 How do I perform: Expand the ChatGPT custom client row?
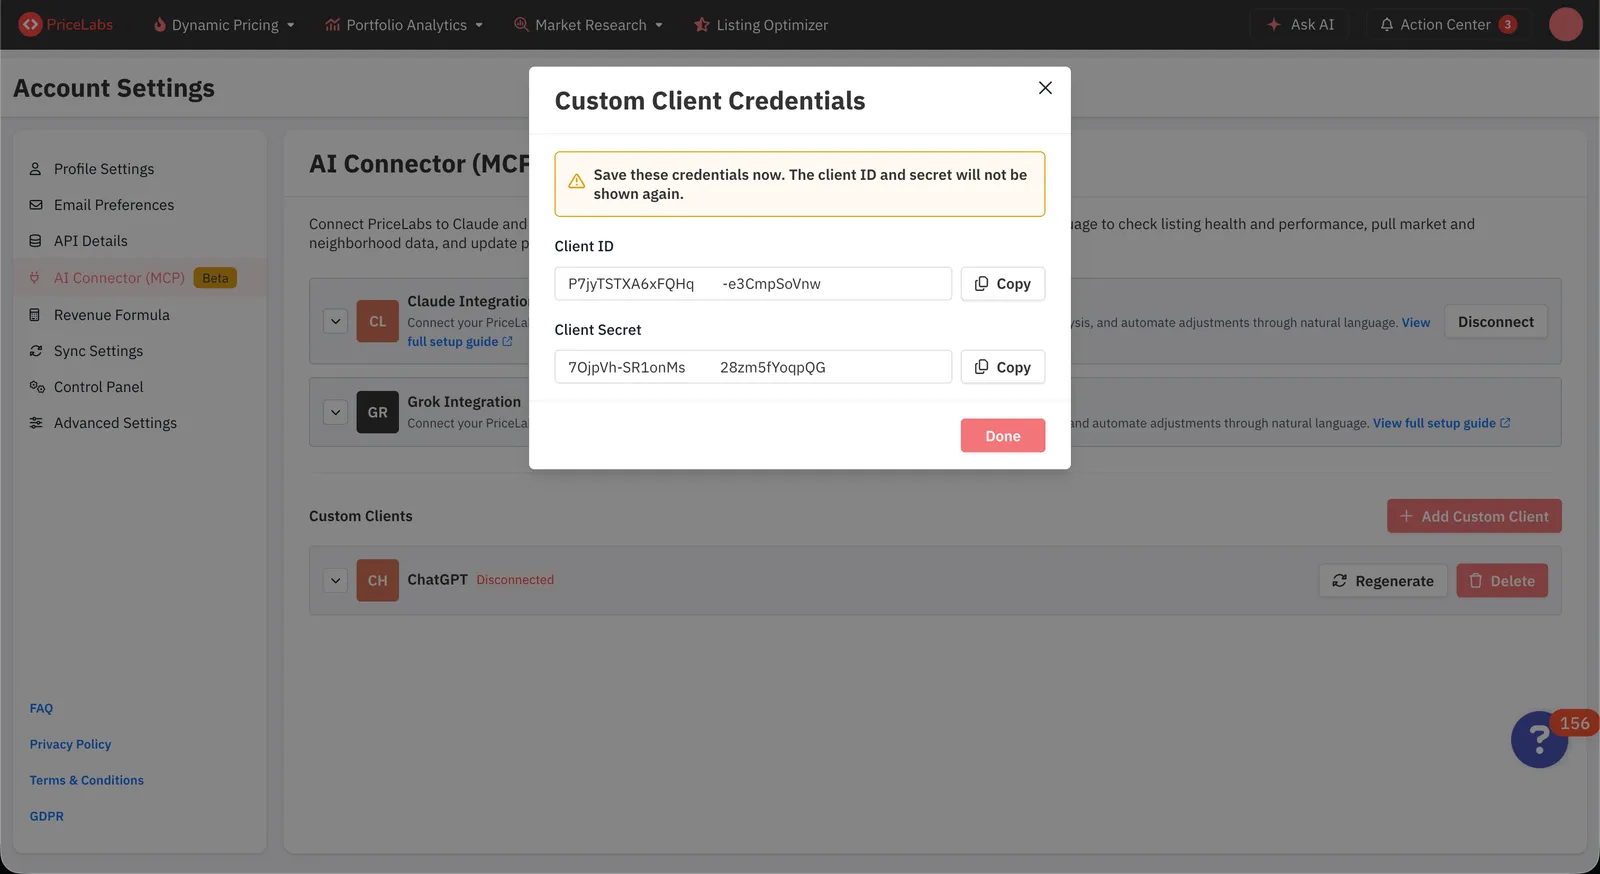click(x=336, y=580)
